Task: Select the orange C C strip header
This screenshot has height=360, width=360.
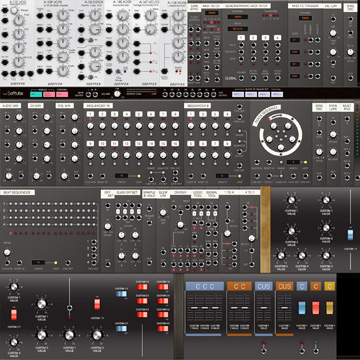Action: 239,286
